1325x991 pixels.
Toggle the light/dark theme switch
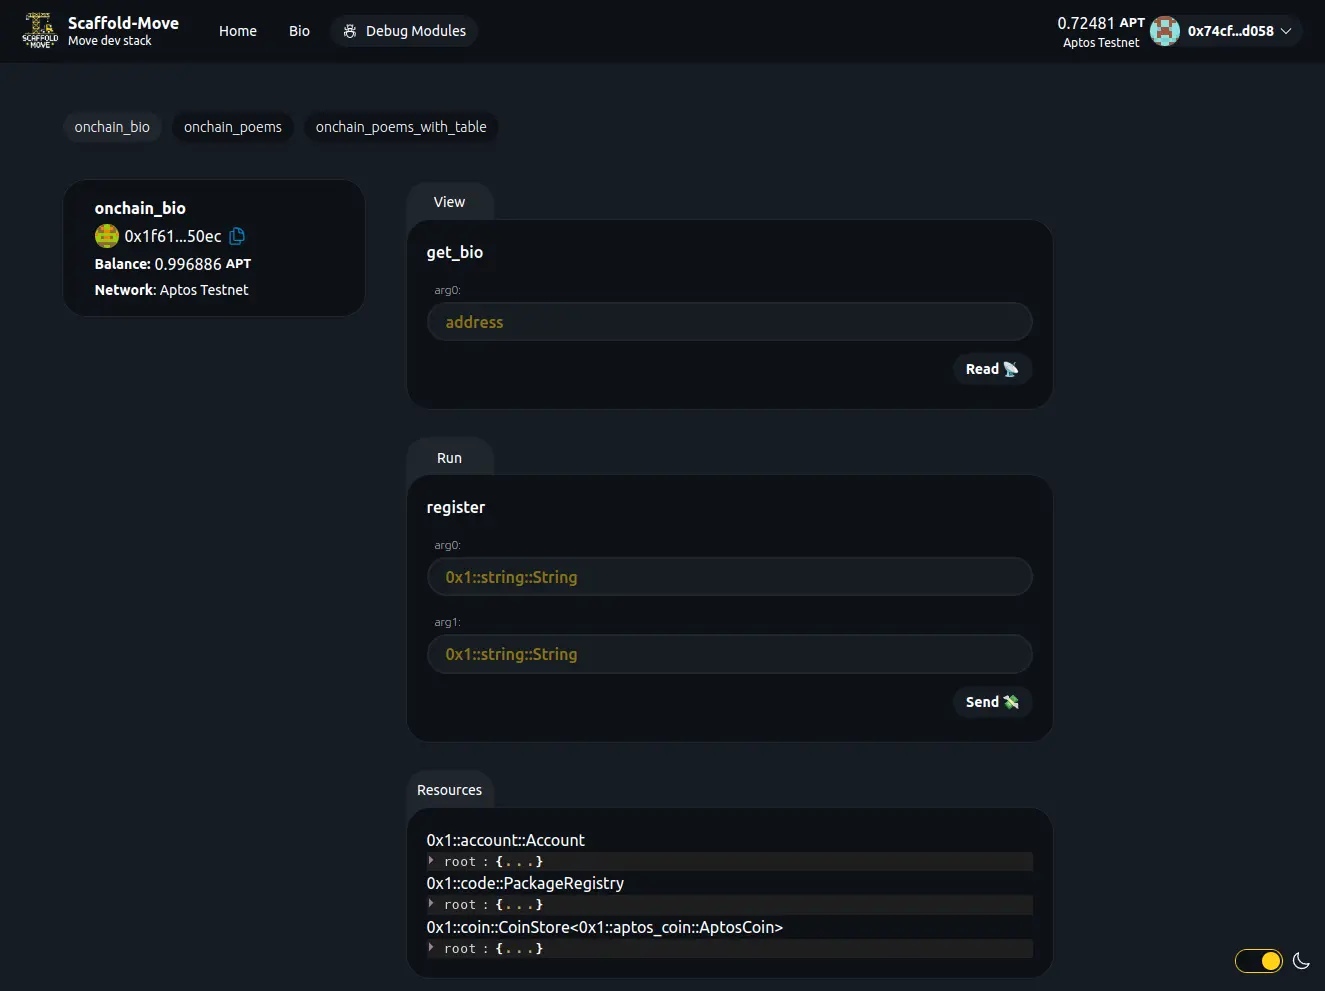pyautogui.click(x=1259, y=961)
